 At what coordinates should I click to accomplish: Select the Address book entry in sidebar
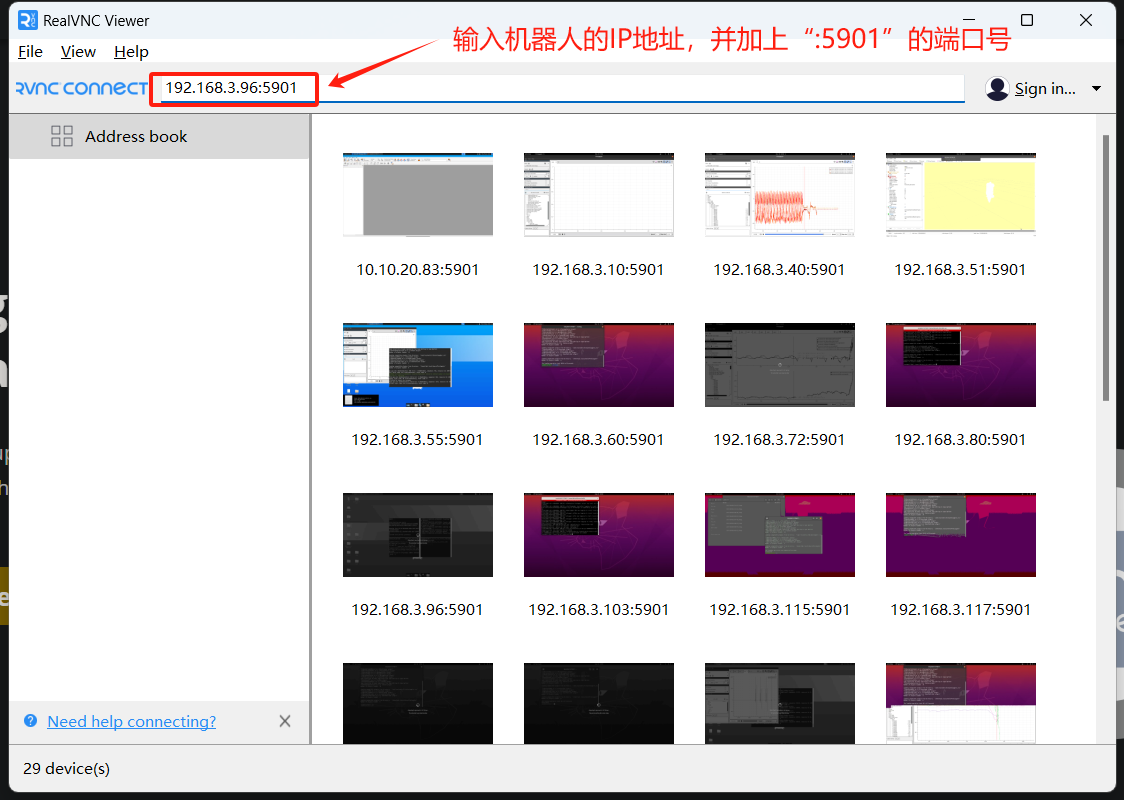(x=136, y=136)
